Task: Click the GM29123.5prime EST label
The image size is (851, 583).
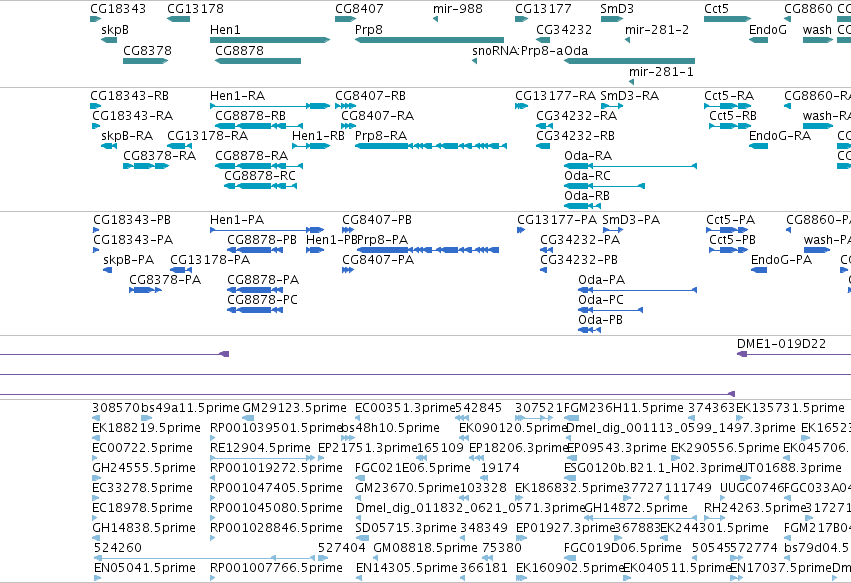Action: point(294,408)
